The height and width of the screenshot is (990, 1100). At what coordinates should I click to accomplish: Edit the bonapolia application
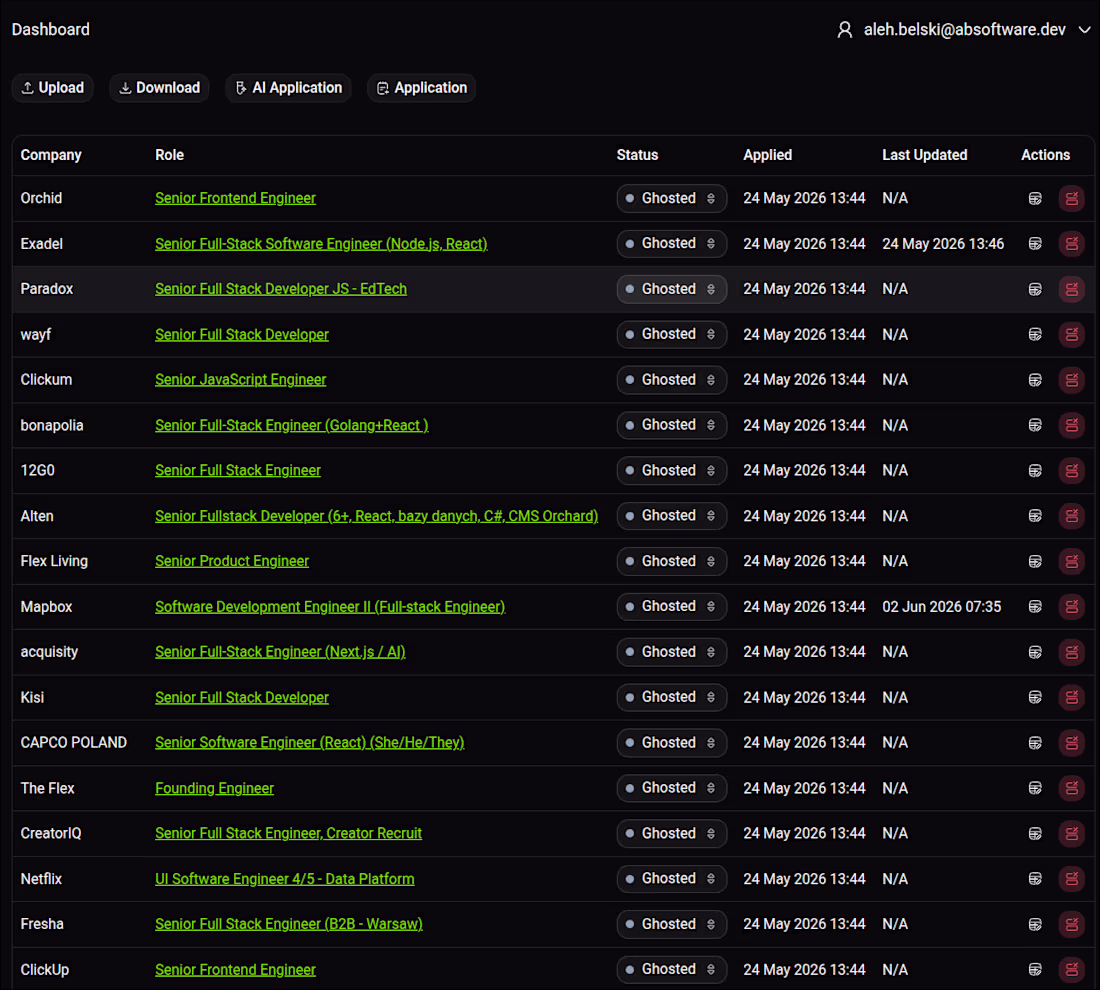coord(1035,425)
